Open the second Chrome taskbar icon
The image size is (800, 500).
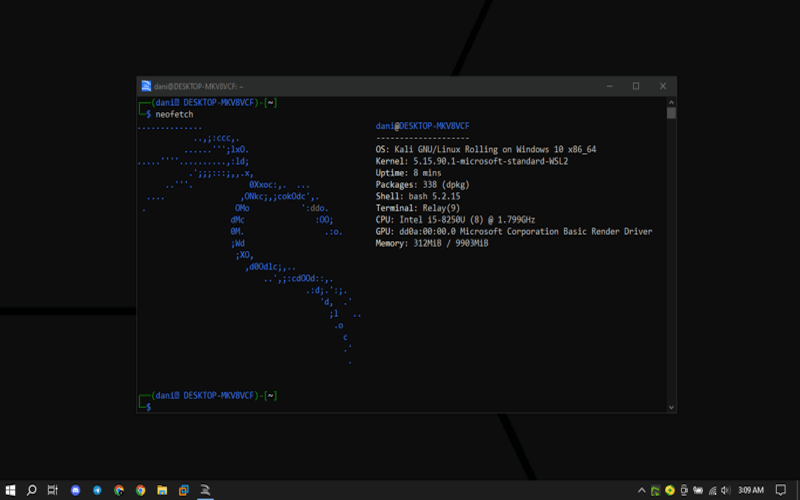(x=140, y=490)
